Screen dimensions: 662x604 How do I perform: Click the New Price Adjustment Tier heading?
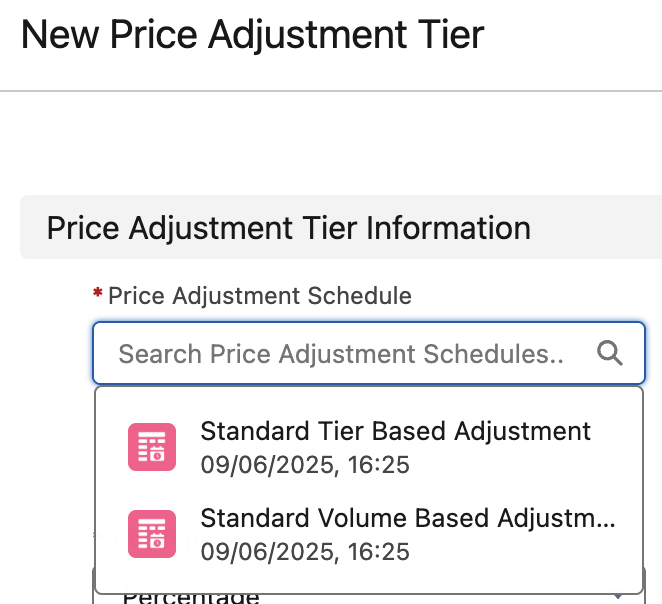pos(252,36)
